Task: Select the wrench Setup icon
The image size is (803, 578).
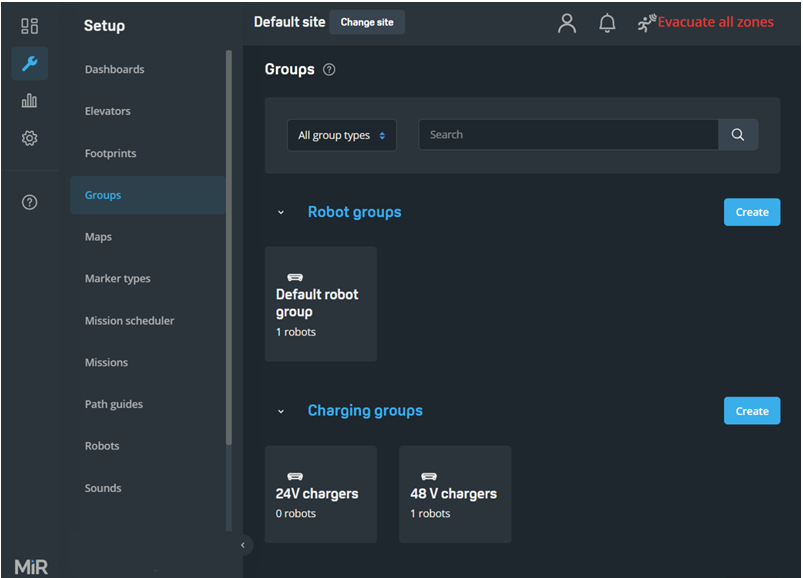Action: (29, 64)
